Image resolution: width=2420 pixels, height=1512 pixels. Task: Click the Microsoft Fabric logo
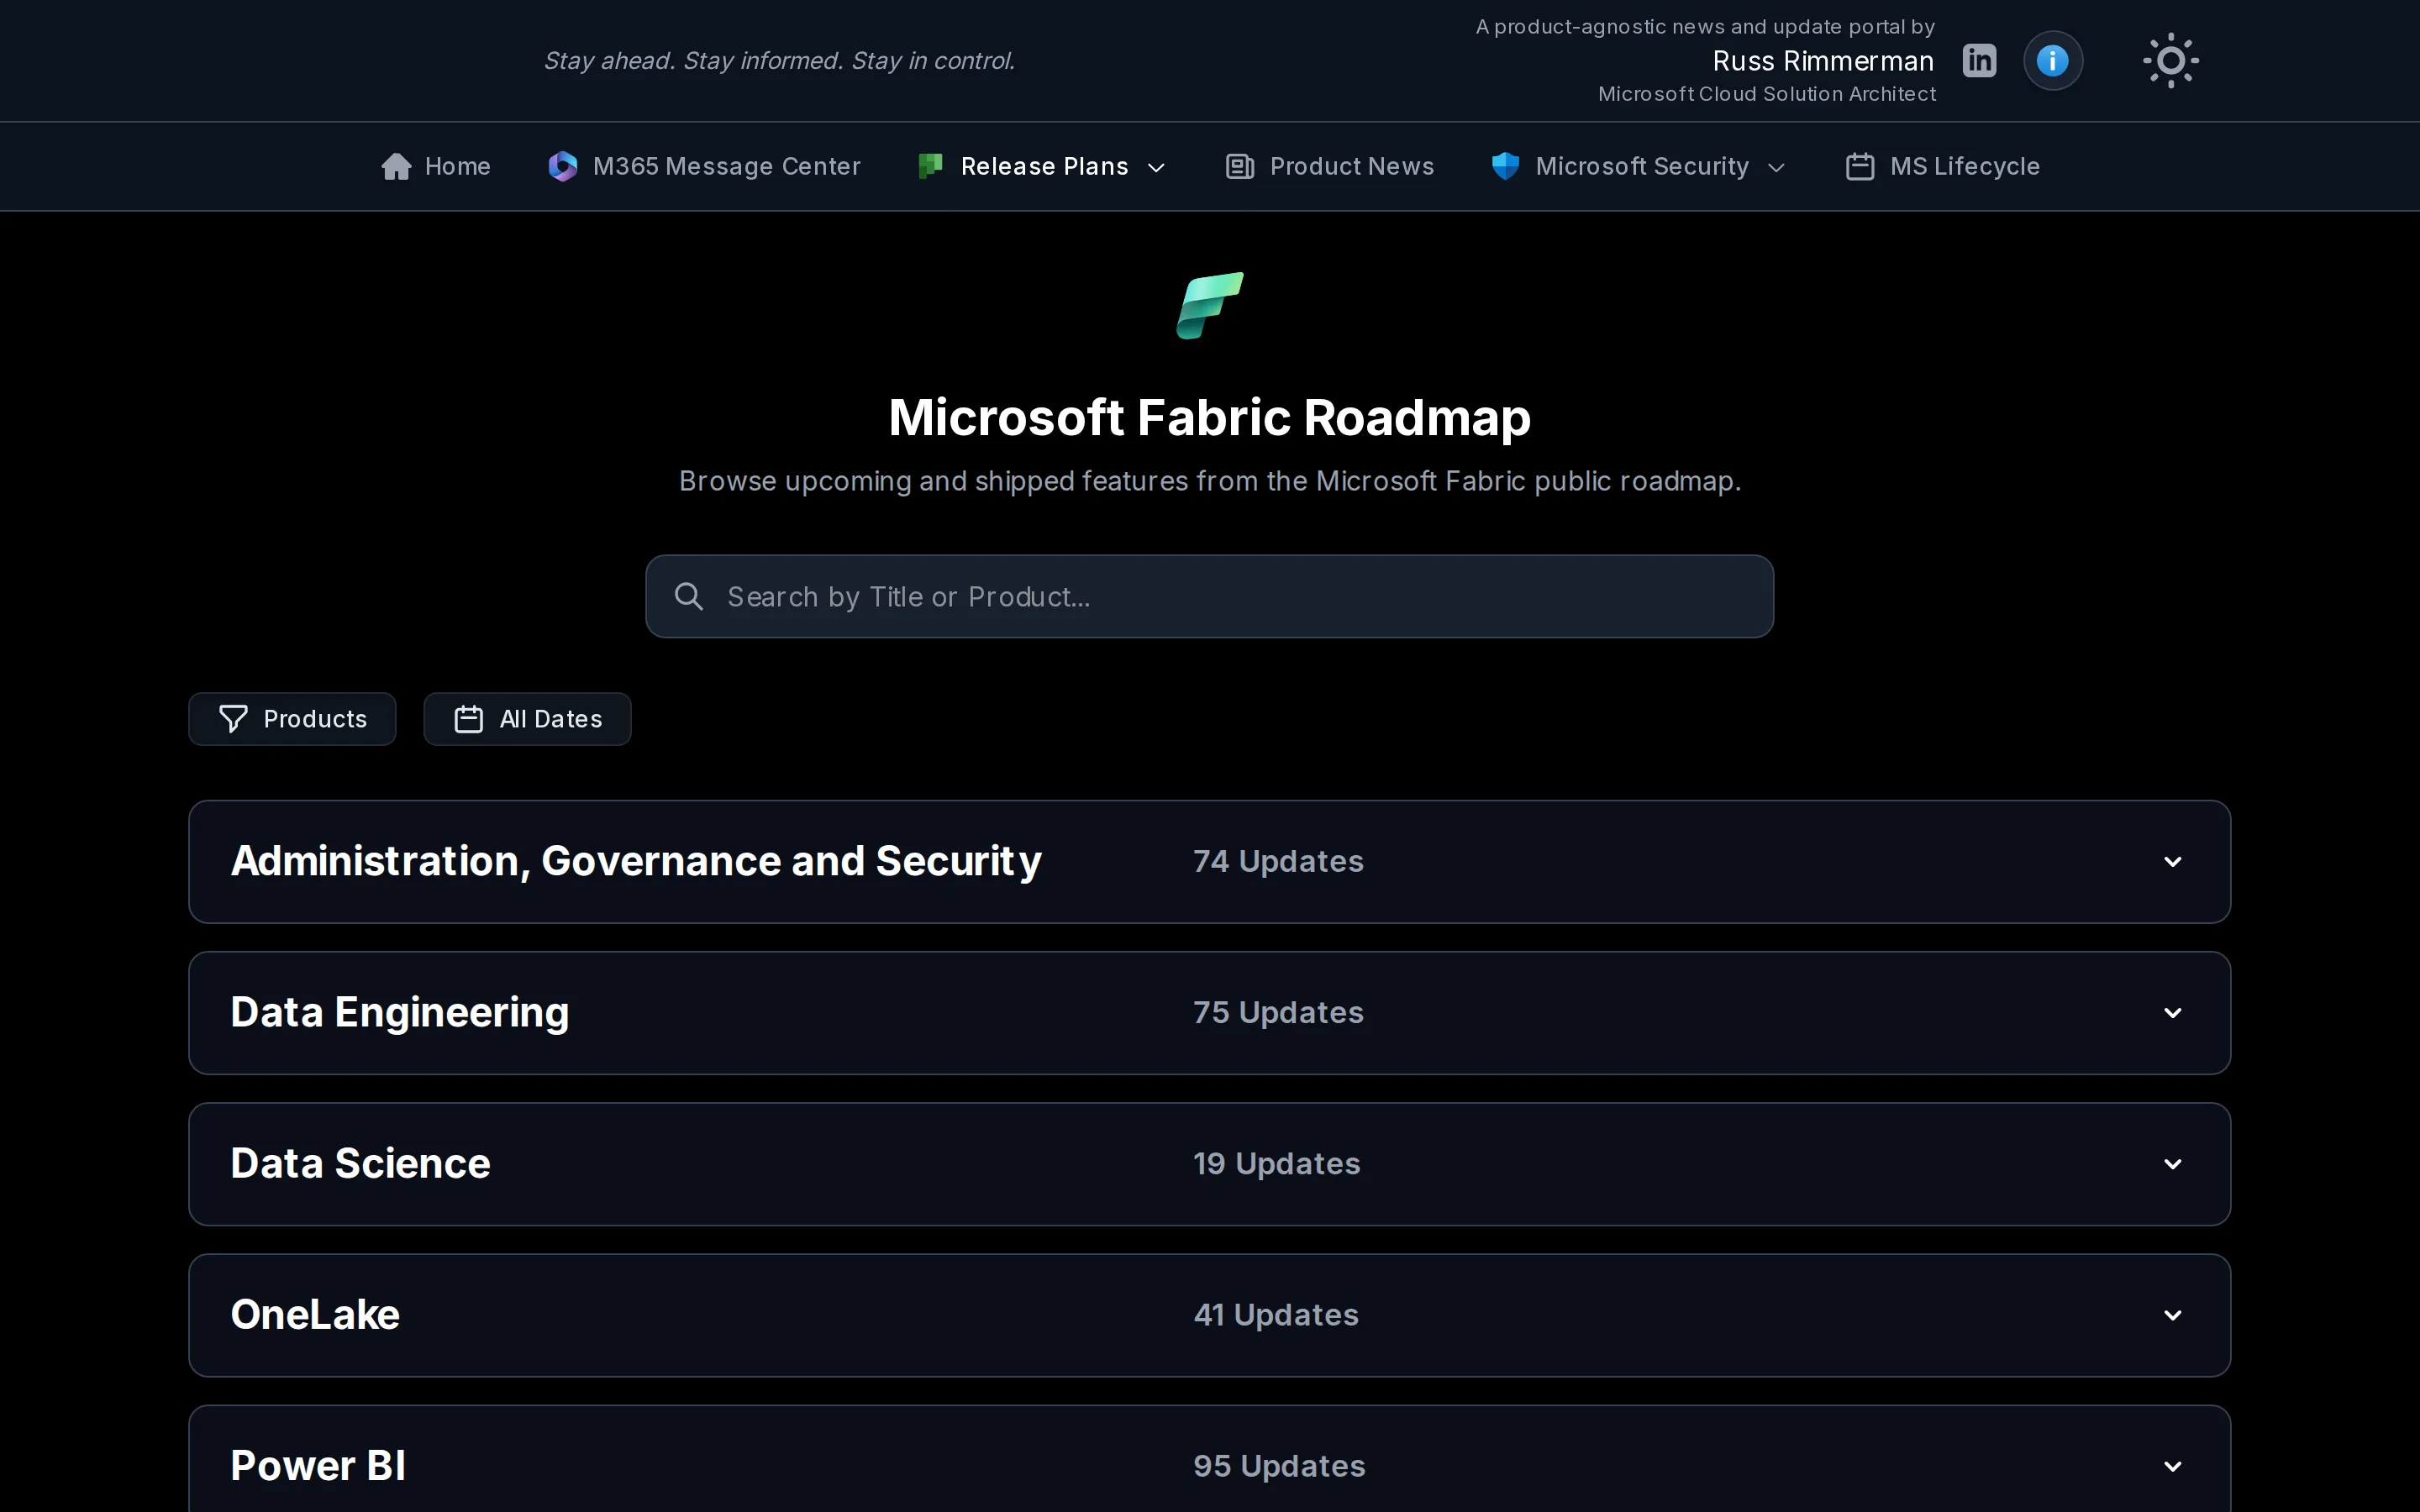click(1210, 306)
